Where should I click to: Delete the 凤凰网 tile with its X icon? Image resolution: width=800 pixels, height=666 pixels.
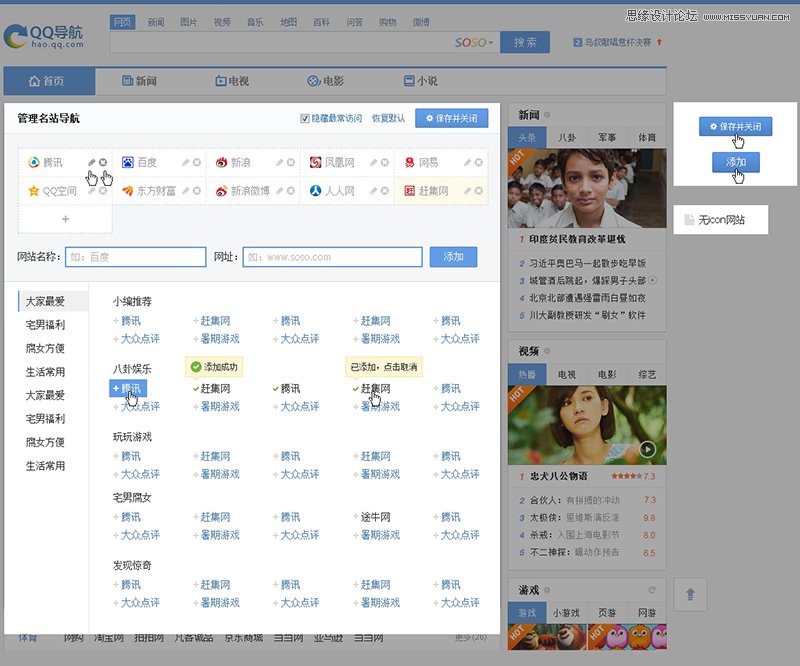click(x=385, y=162)
